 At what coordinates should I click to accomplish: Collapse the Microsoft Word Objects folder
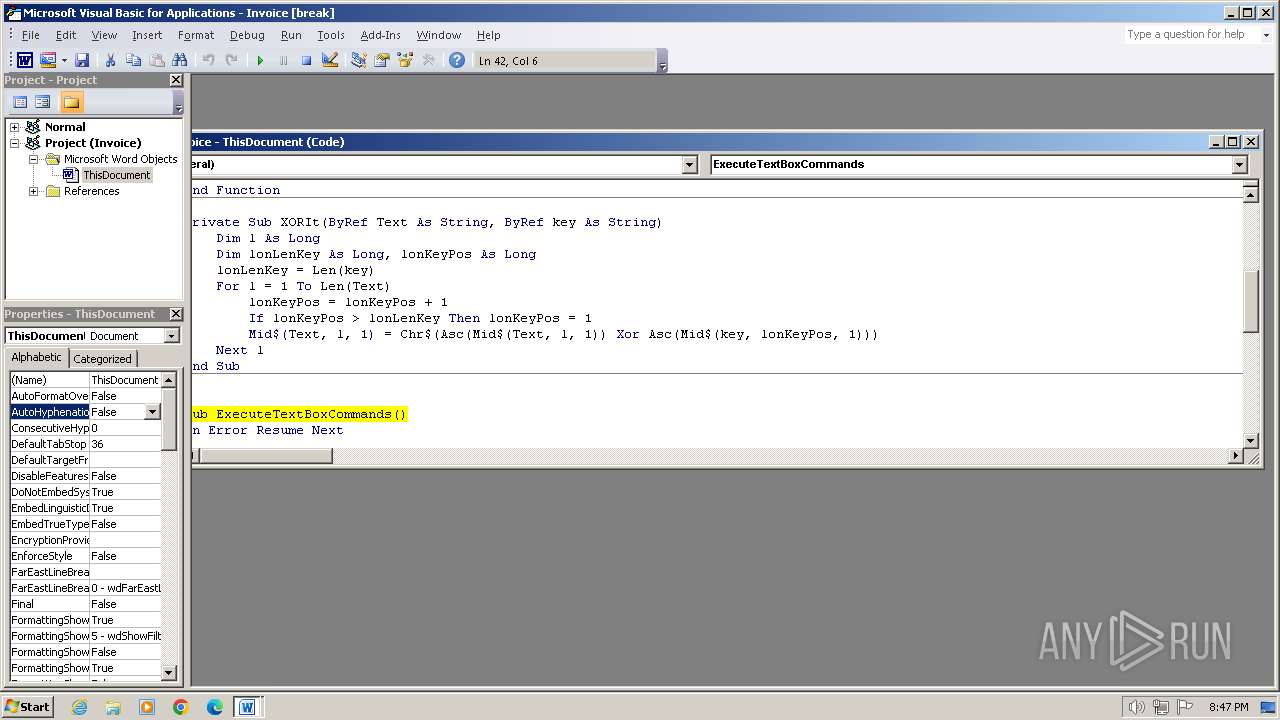[33, 159]
